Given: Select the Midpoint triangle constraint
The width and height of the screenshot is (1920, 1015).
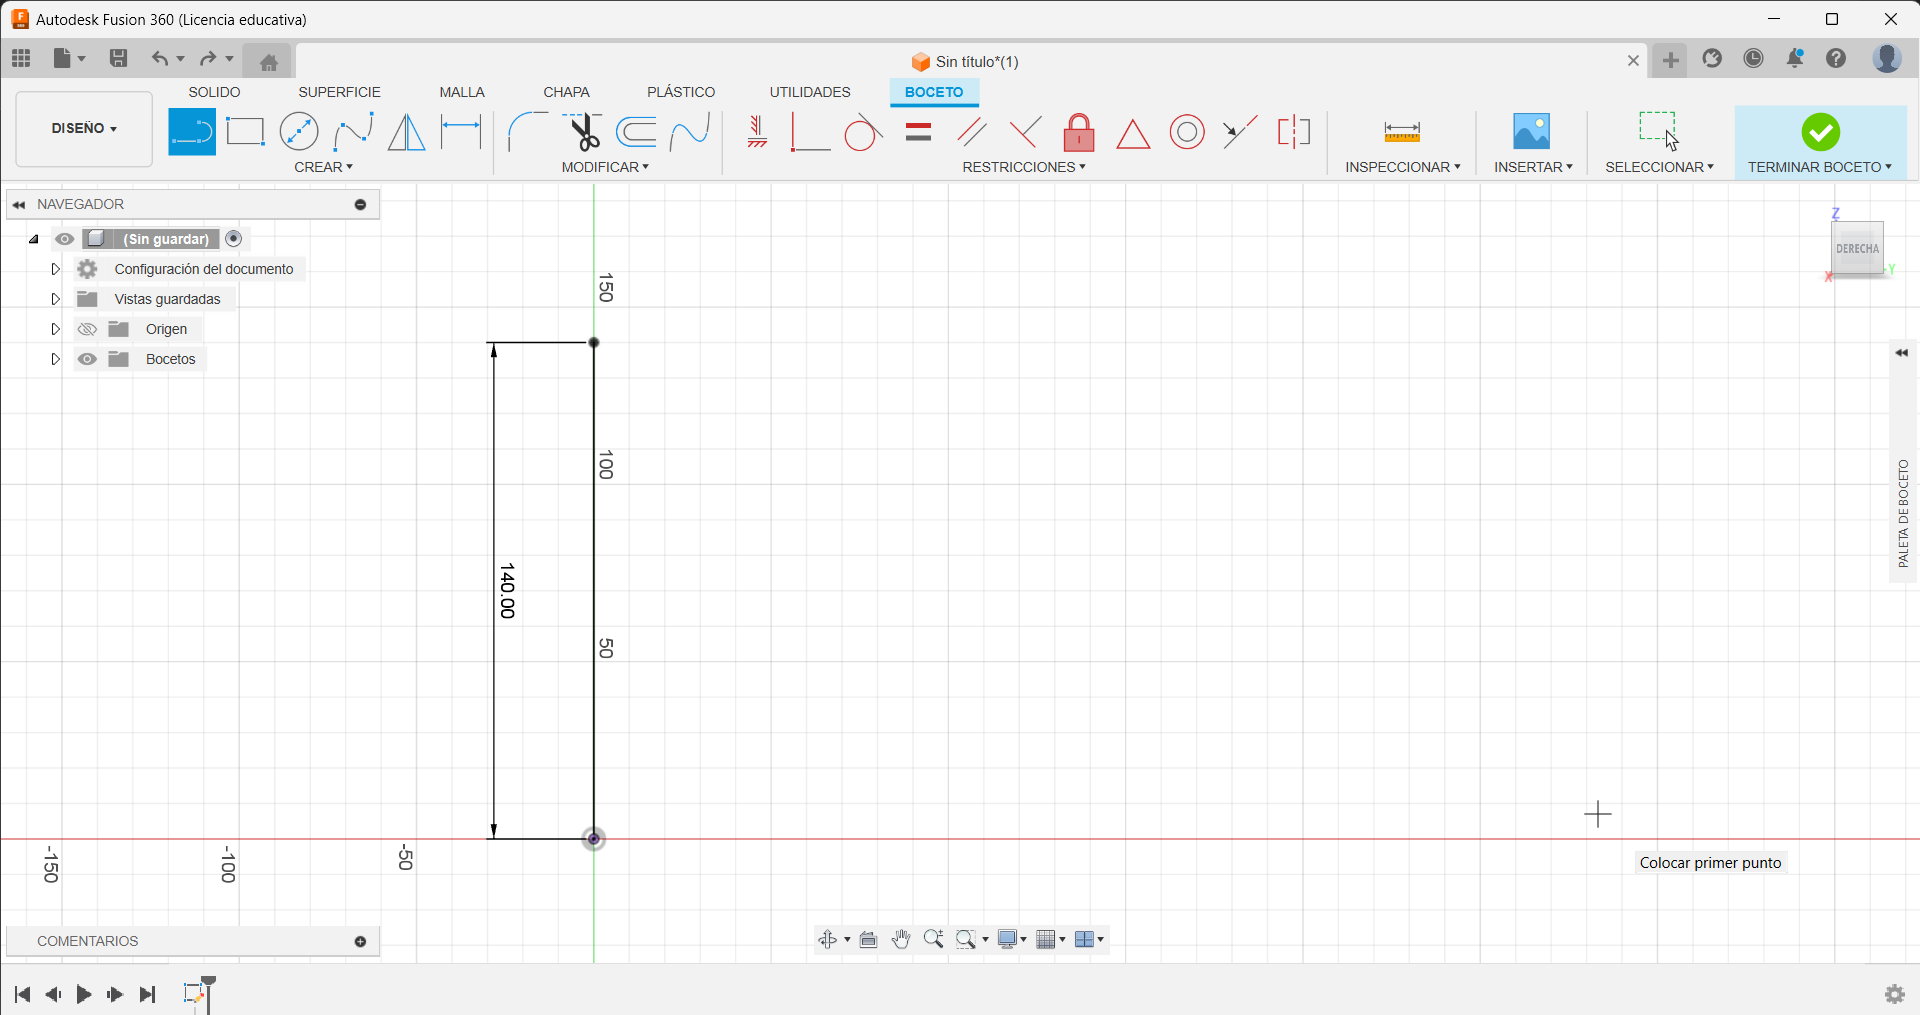Looking at the screenshot, I should [x=1133, y=133].
